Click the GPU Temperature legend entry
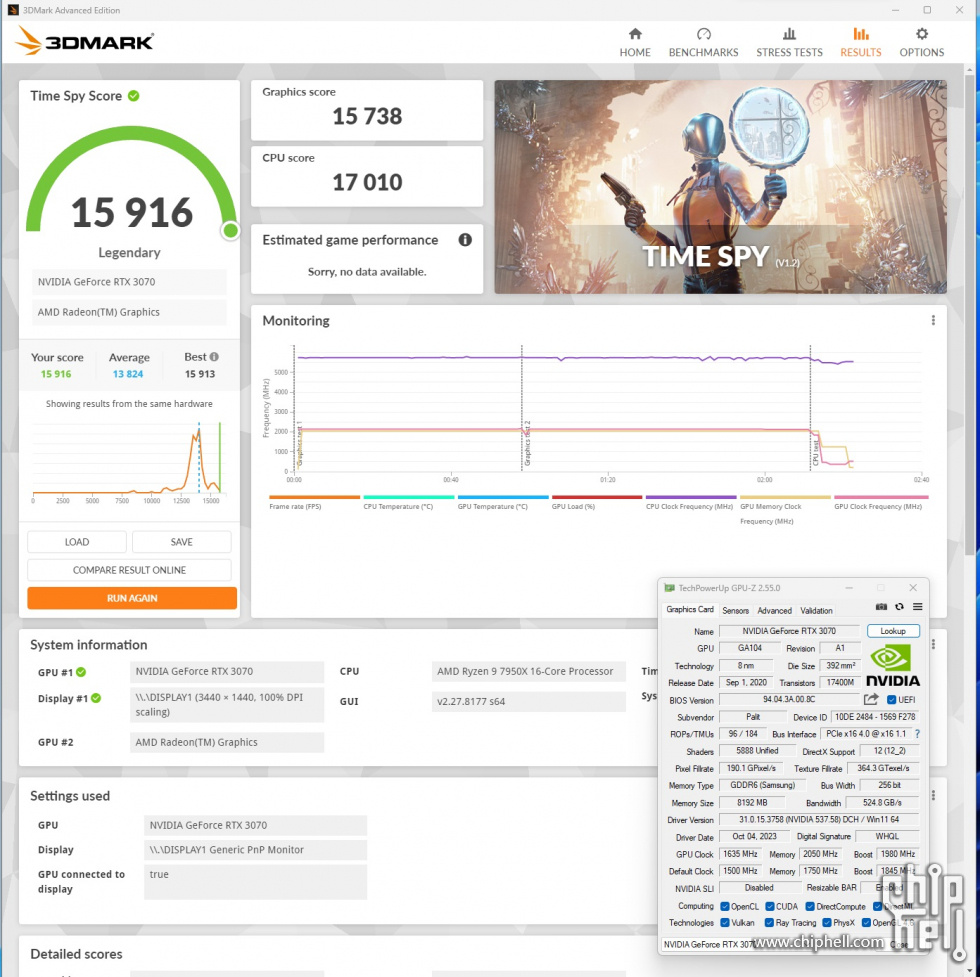 [x=503, y=503]
